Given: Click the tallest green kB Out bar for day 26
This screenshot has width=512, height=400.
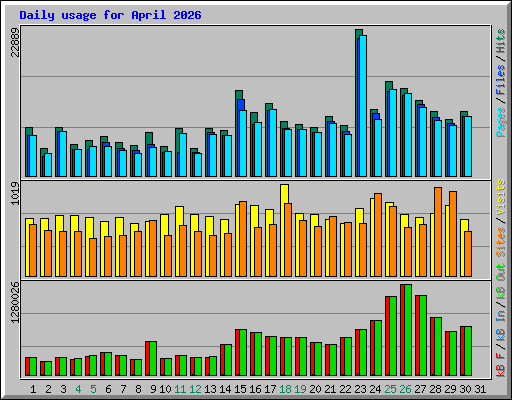Looking at the screenshot, I should (x=408, y=330).
